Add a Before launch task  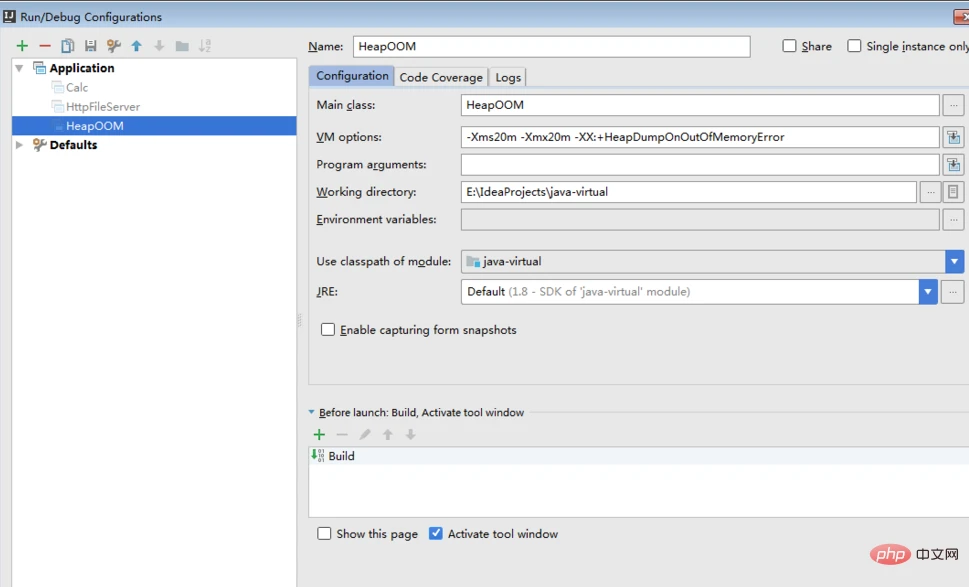pos(319,435)
